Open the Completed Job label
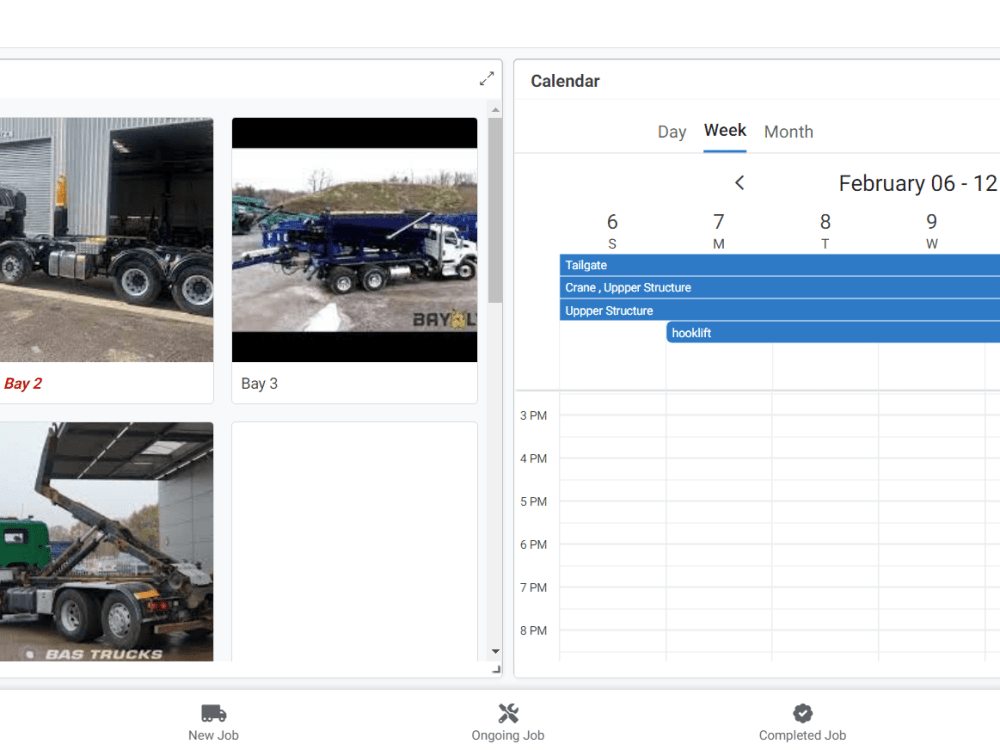Image resolution: width=1000 pixels, height=750 pixels. (802, 735)
